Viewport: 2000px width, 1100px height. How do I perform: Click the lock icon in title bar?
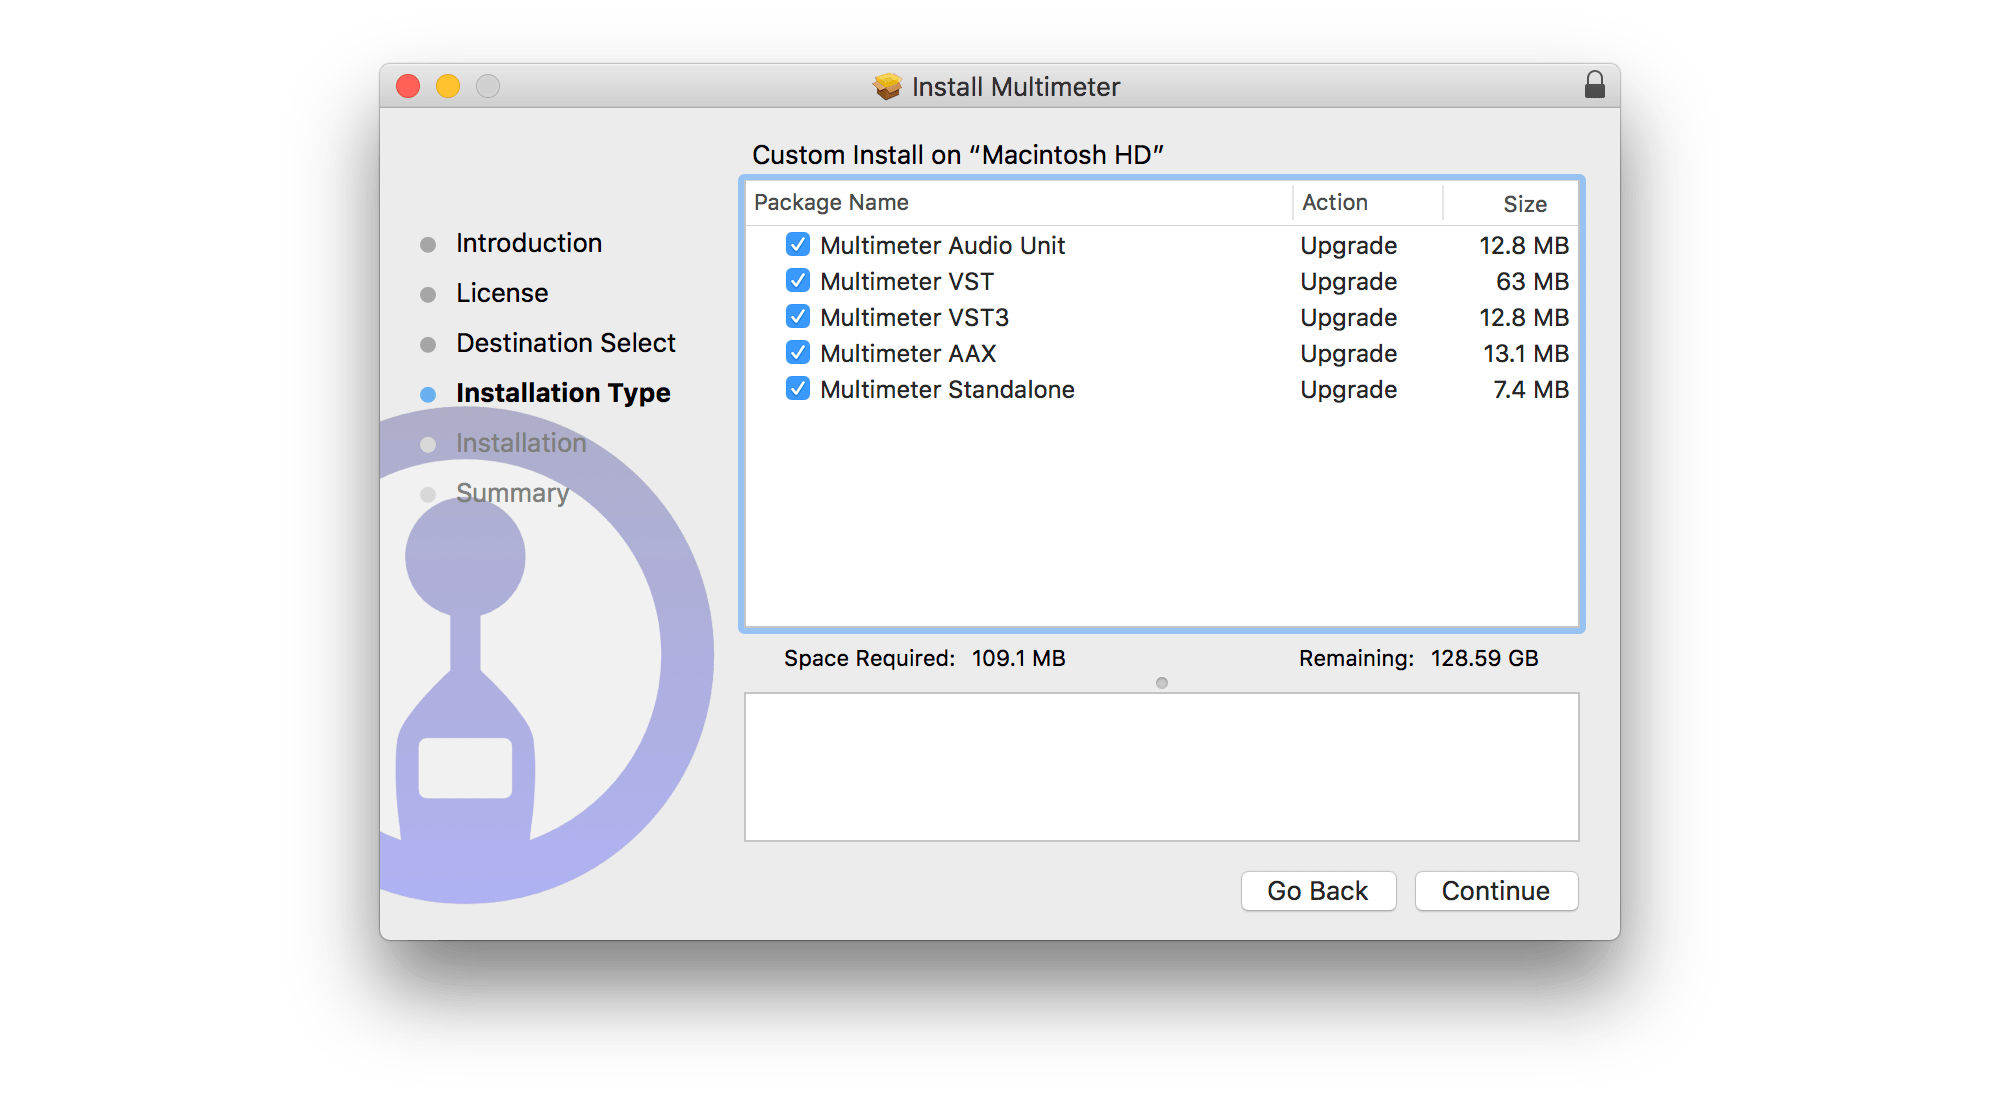[1594, 85]
